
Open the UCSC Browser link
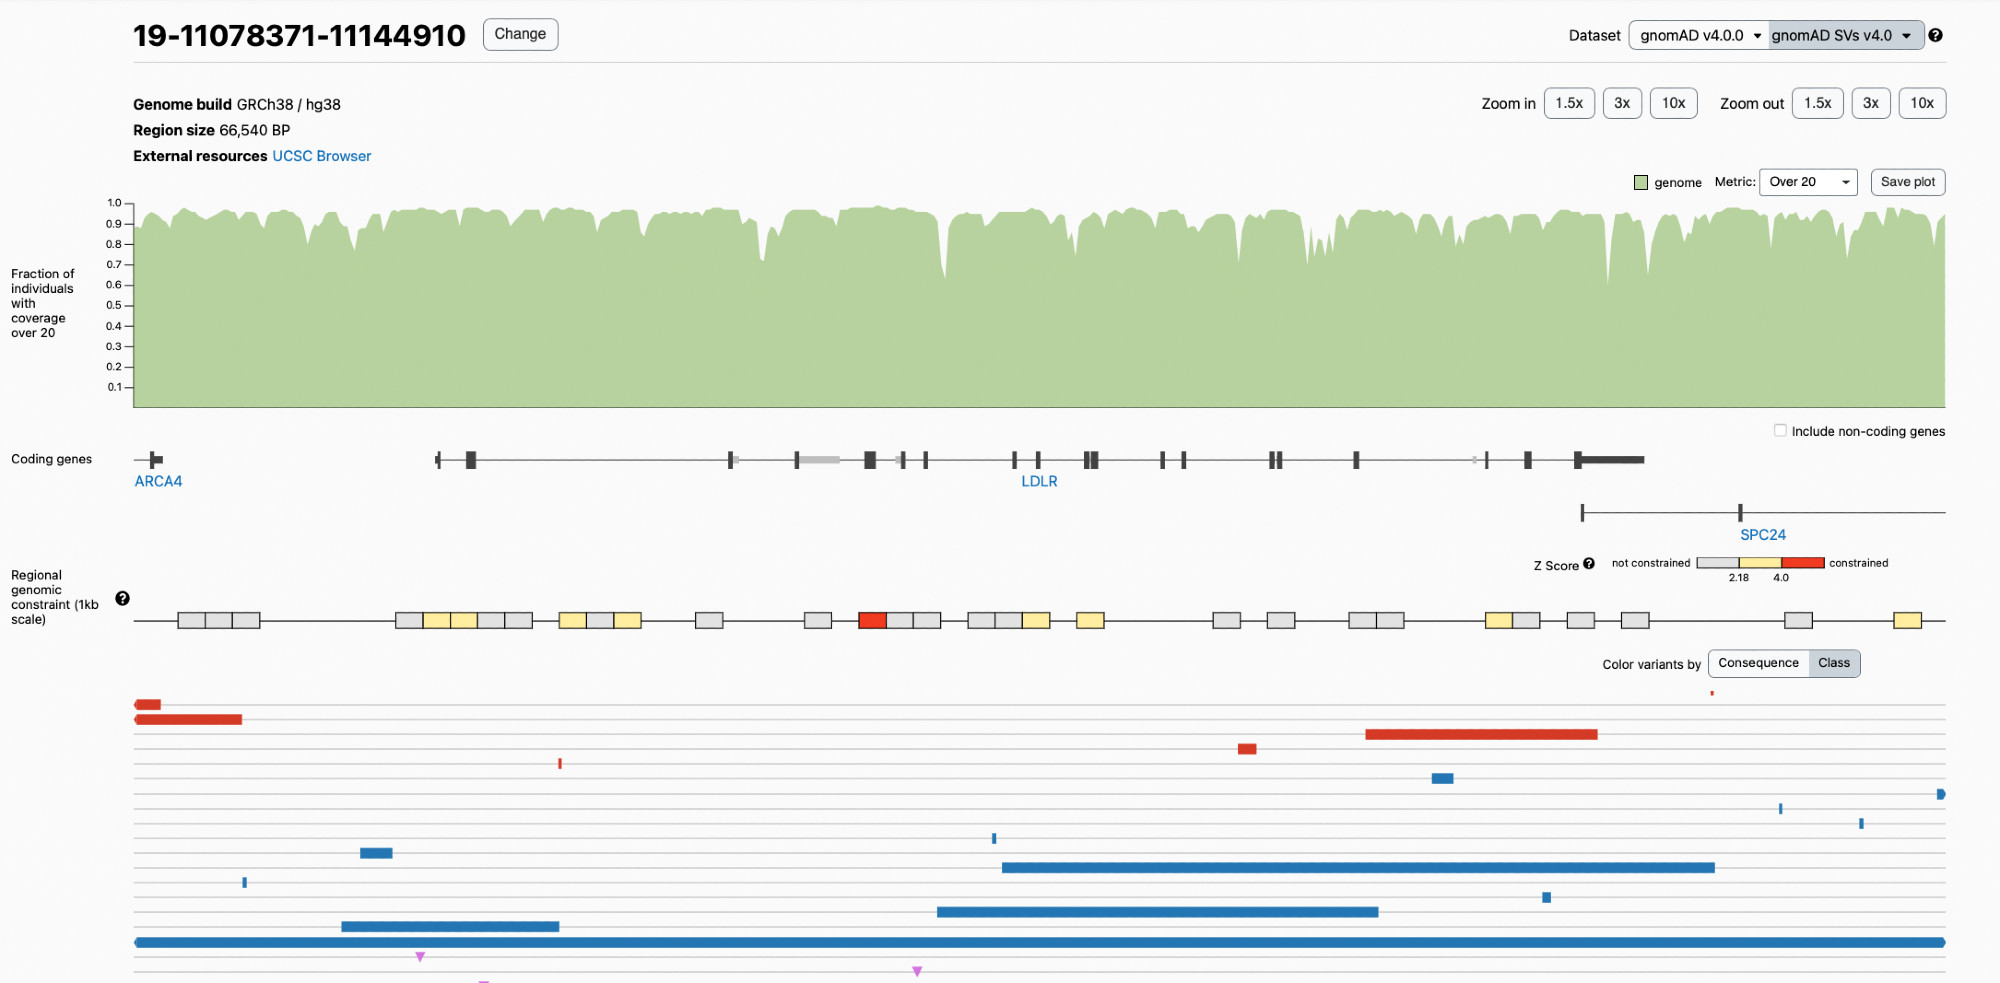click(x=321, y=156)
